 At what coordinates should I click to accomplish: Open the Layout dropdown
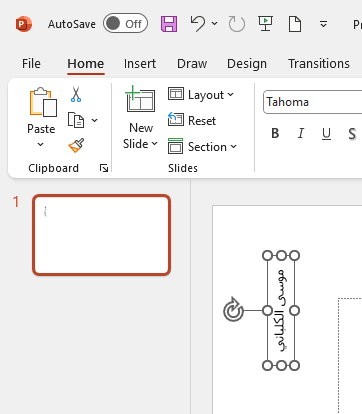[x=201, y=95]
